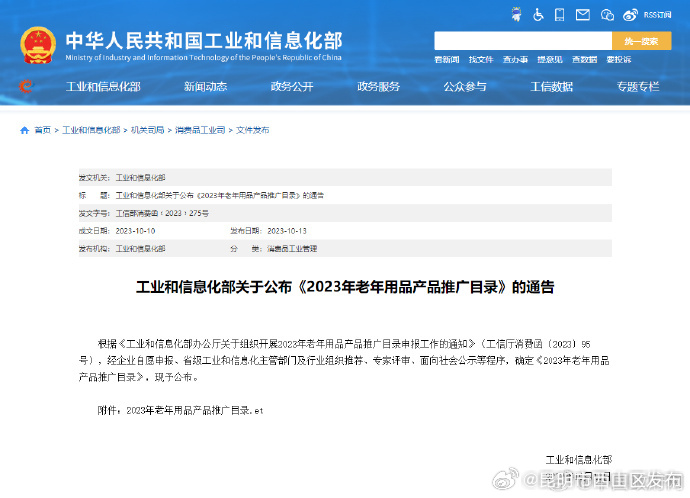Click the robot assistant icon in header
Image resolution: width=690 pixels, height=498 pixels.
517,15
